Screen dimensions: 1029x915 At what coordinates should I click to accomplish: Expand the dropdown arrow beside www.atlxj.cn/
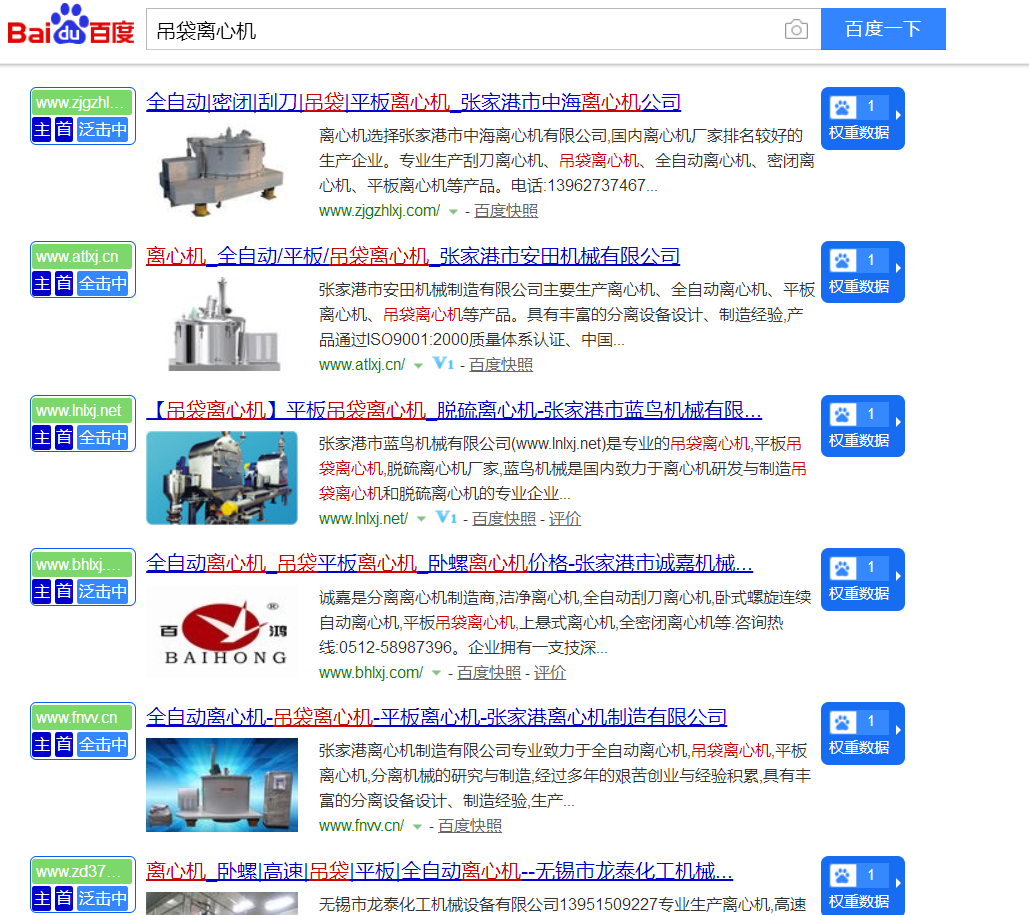click(418, 366)
